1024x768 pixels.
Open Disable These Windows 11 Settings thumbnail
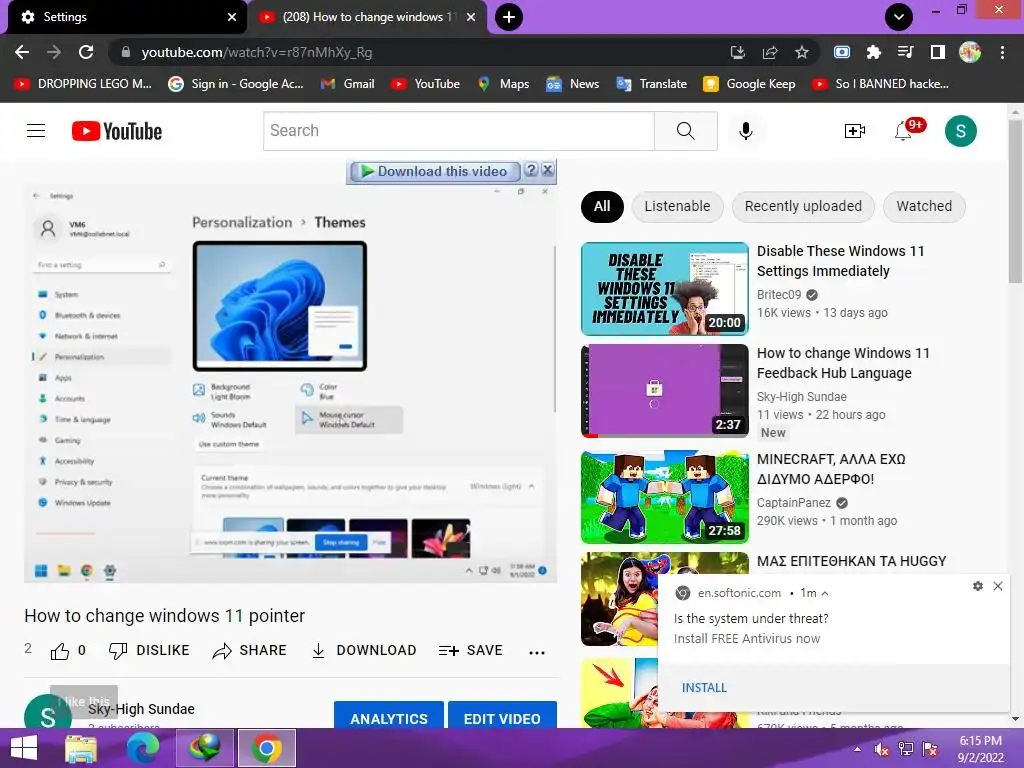(x=664, y=289)
